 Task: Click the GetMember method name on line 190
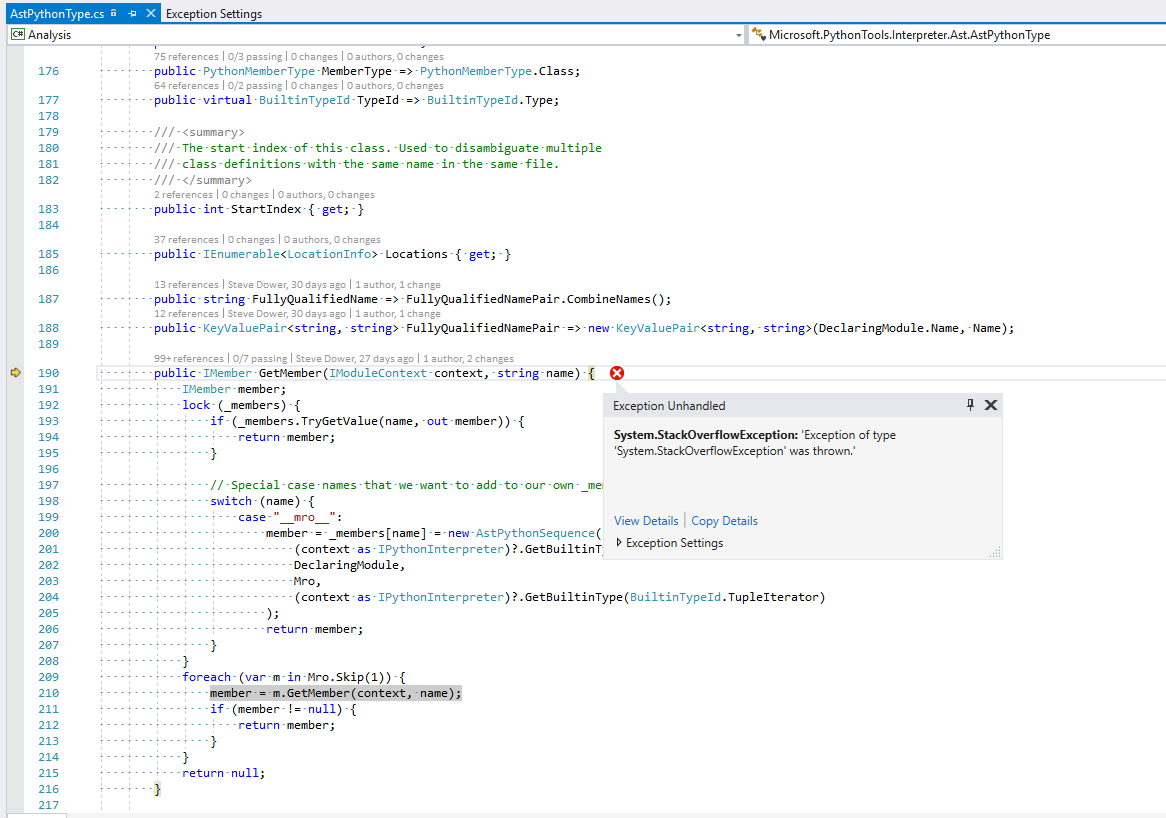tap(290, 373)
